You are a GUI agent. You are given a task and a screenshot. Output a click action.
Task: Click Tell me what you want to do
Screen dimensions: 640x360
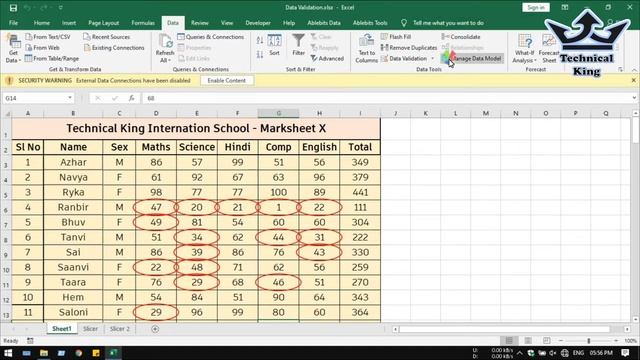pos(448,23)
